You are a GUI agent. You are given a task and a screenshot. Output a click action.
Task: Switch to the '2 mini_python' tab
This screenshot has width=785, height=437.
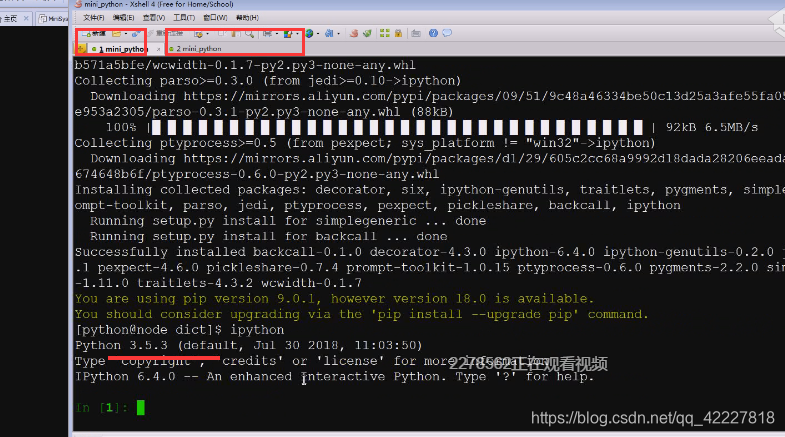pyautogui.click(x=199, y=49)
